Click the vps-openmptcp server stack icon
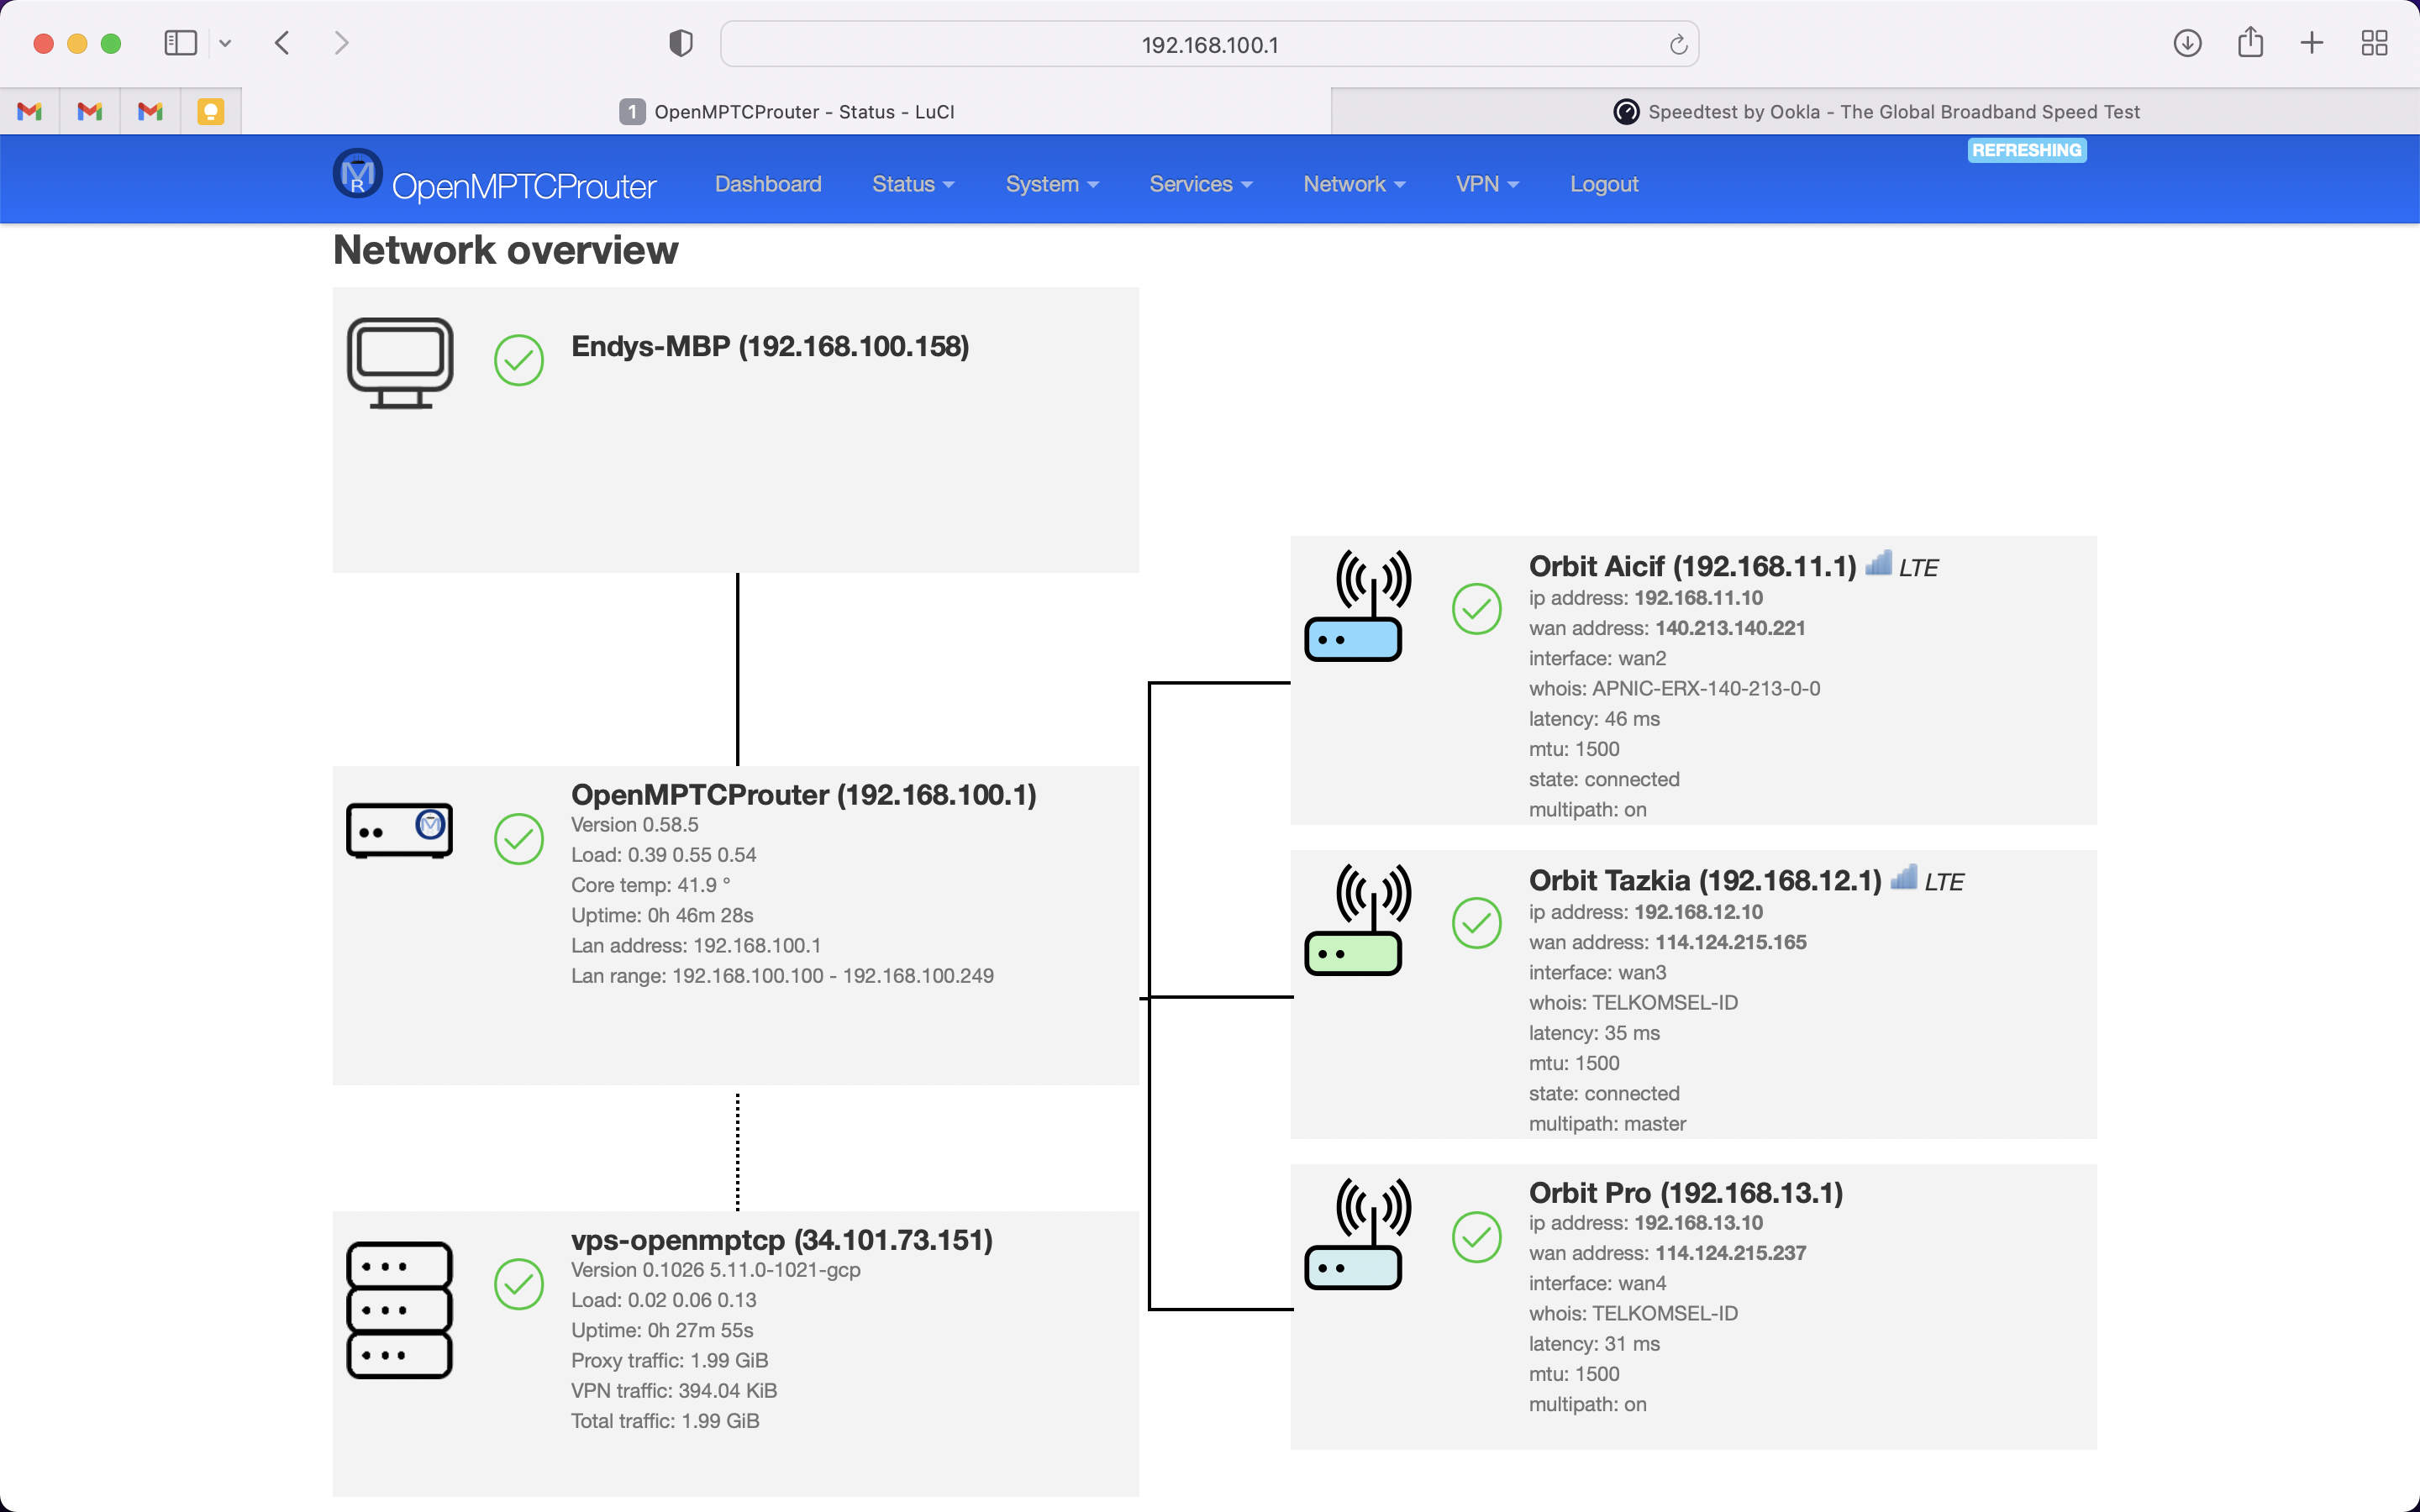The height and width of the screenshot is (1512, 2420). pos(400,1310)
